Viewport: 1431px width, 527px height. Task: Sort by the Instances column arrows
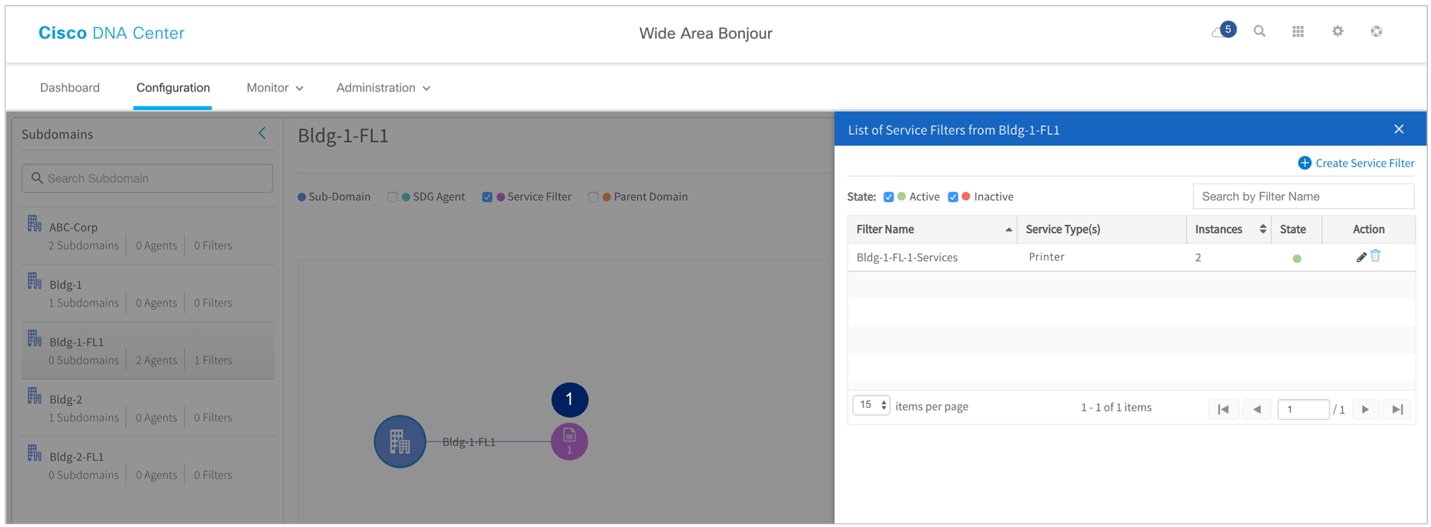click(x=1263, y=230)
